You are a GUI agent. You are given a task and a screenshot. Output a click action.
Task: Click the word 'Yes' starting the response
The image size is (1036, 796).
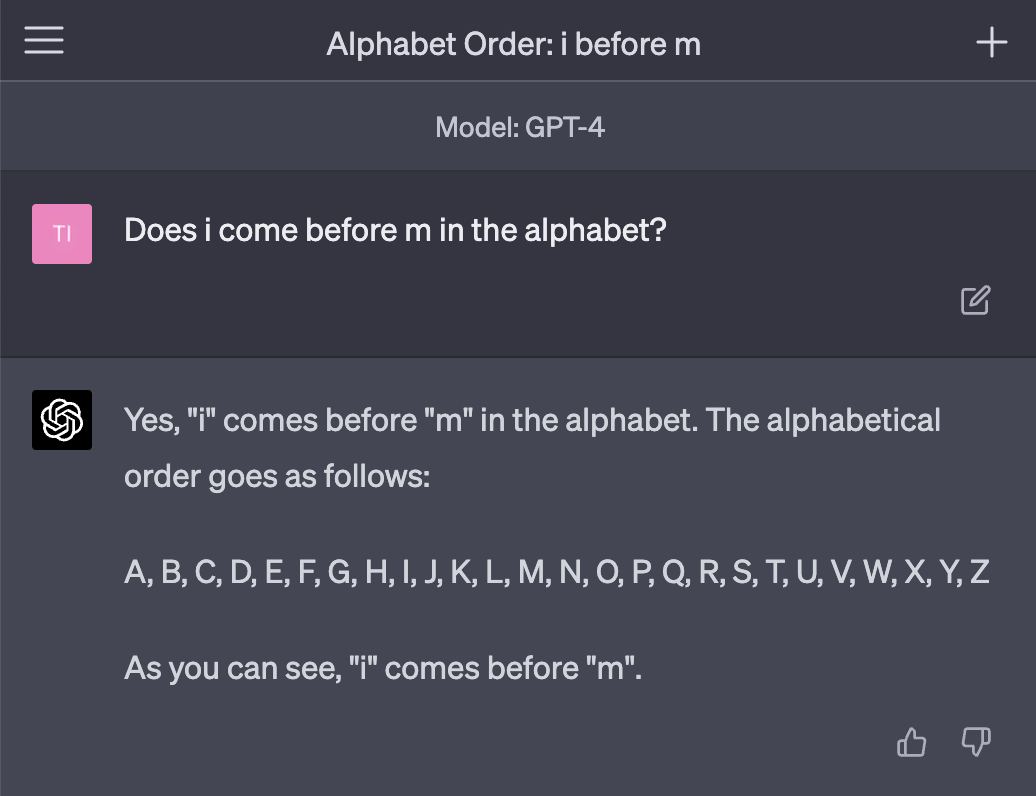point(150,420)
